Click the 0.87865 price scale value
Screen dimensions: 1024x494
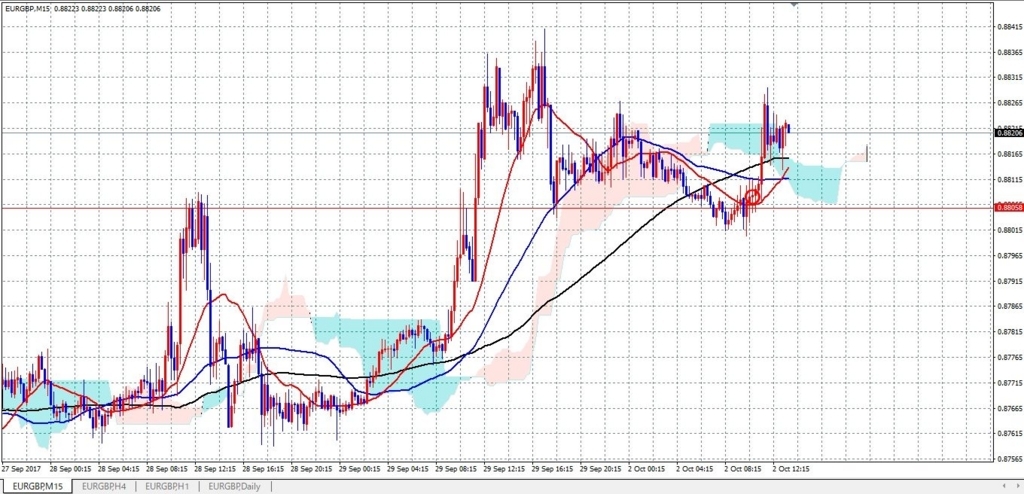click(x=1008, y=306)
